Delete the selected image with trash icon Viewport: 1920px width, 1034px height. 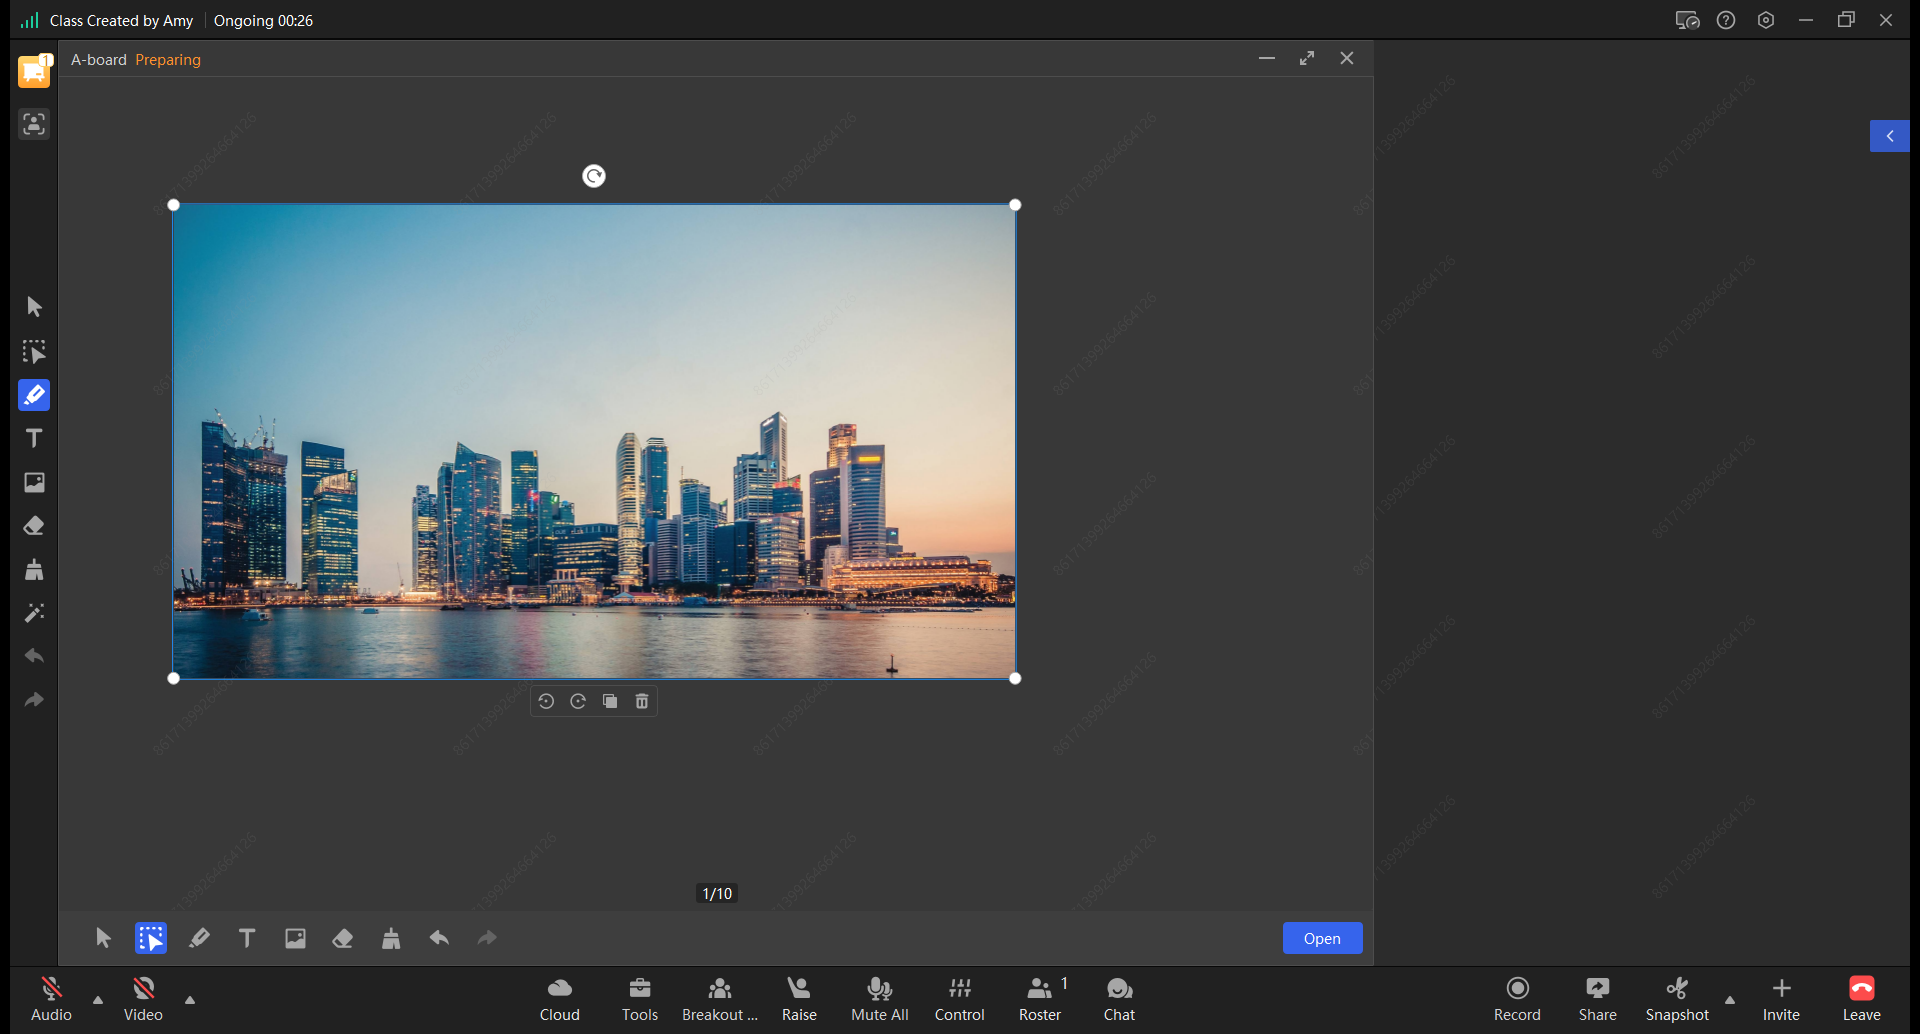click(x=642, y=702)
